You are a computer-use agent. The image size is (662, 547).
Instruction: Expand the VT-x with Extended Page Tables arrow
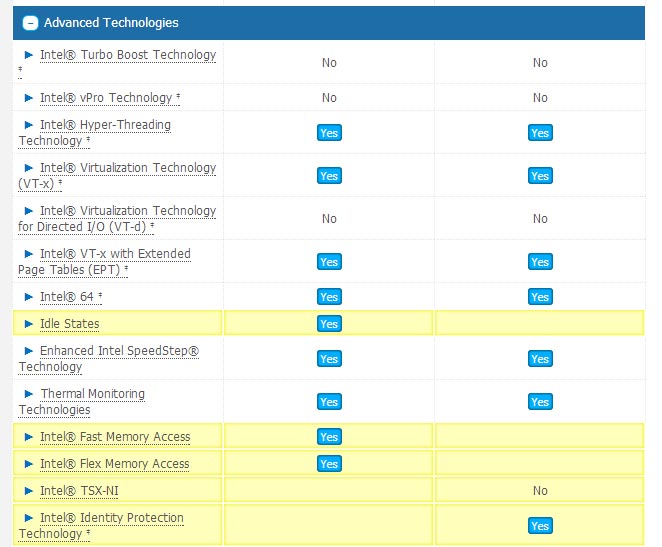[28, 254]
